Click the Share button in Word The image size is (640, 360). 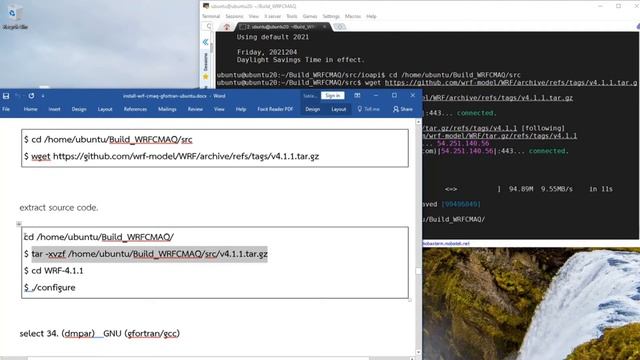403,109
